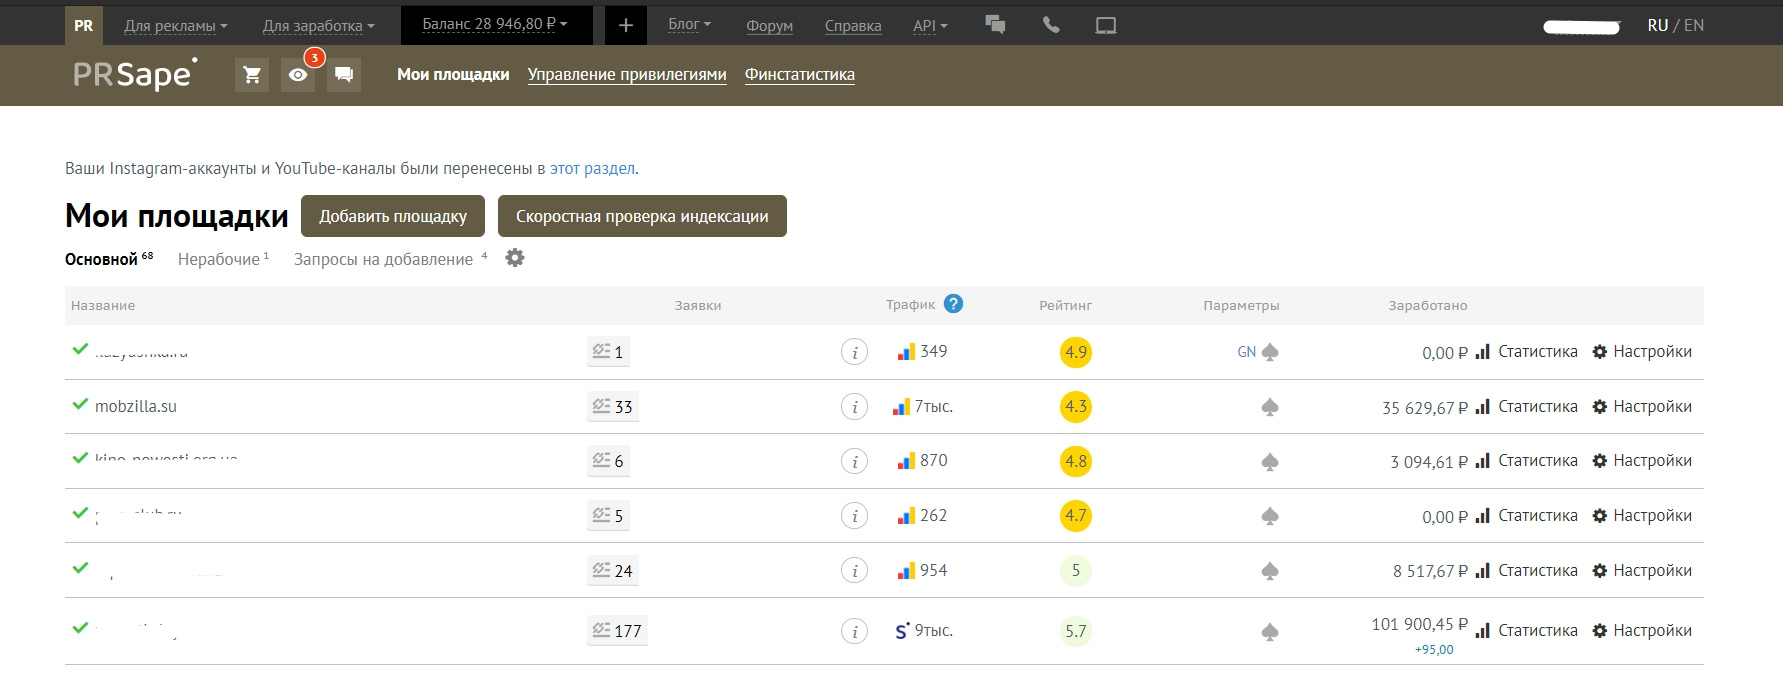Viewport: 1783px width, 674px height.
Task: Click Скоростная проверка индексации button
Action: (642, 216)
